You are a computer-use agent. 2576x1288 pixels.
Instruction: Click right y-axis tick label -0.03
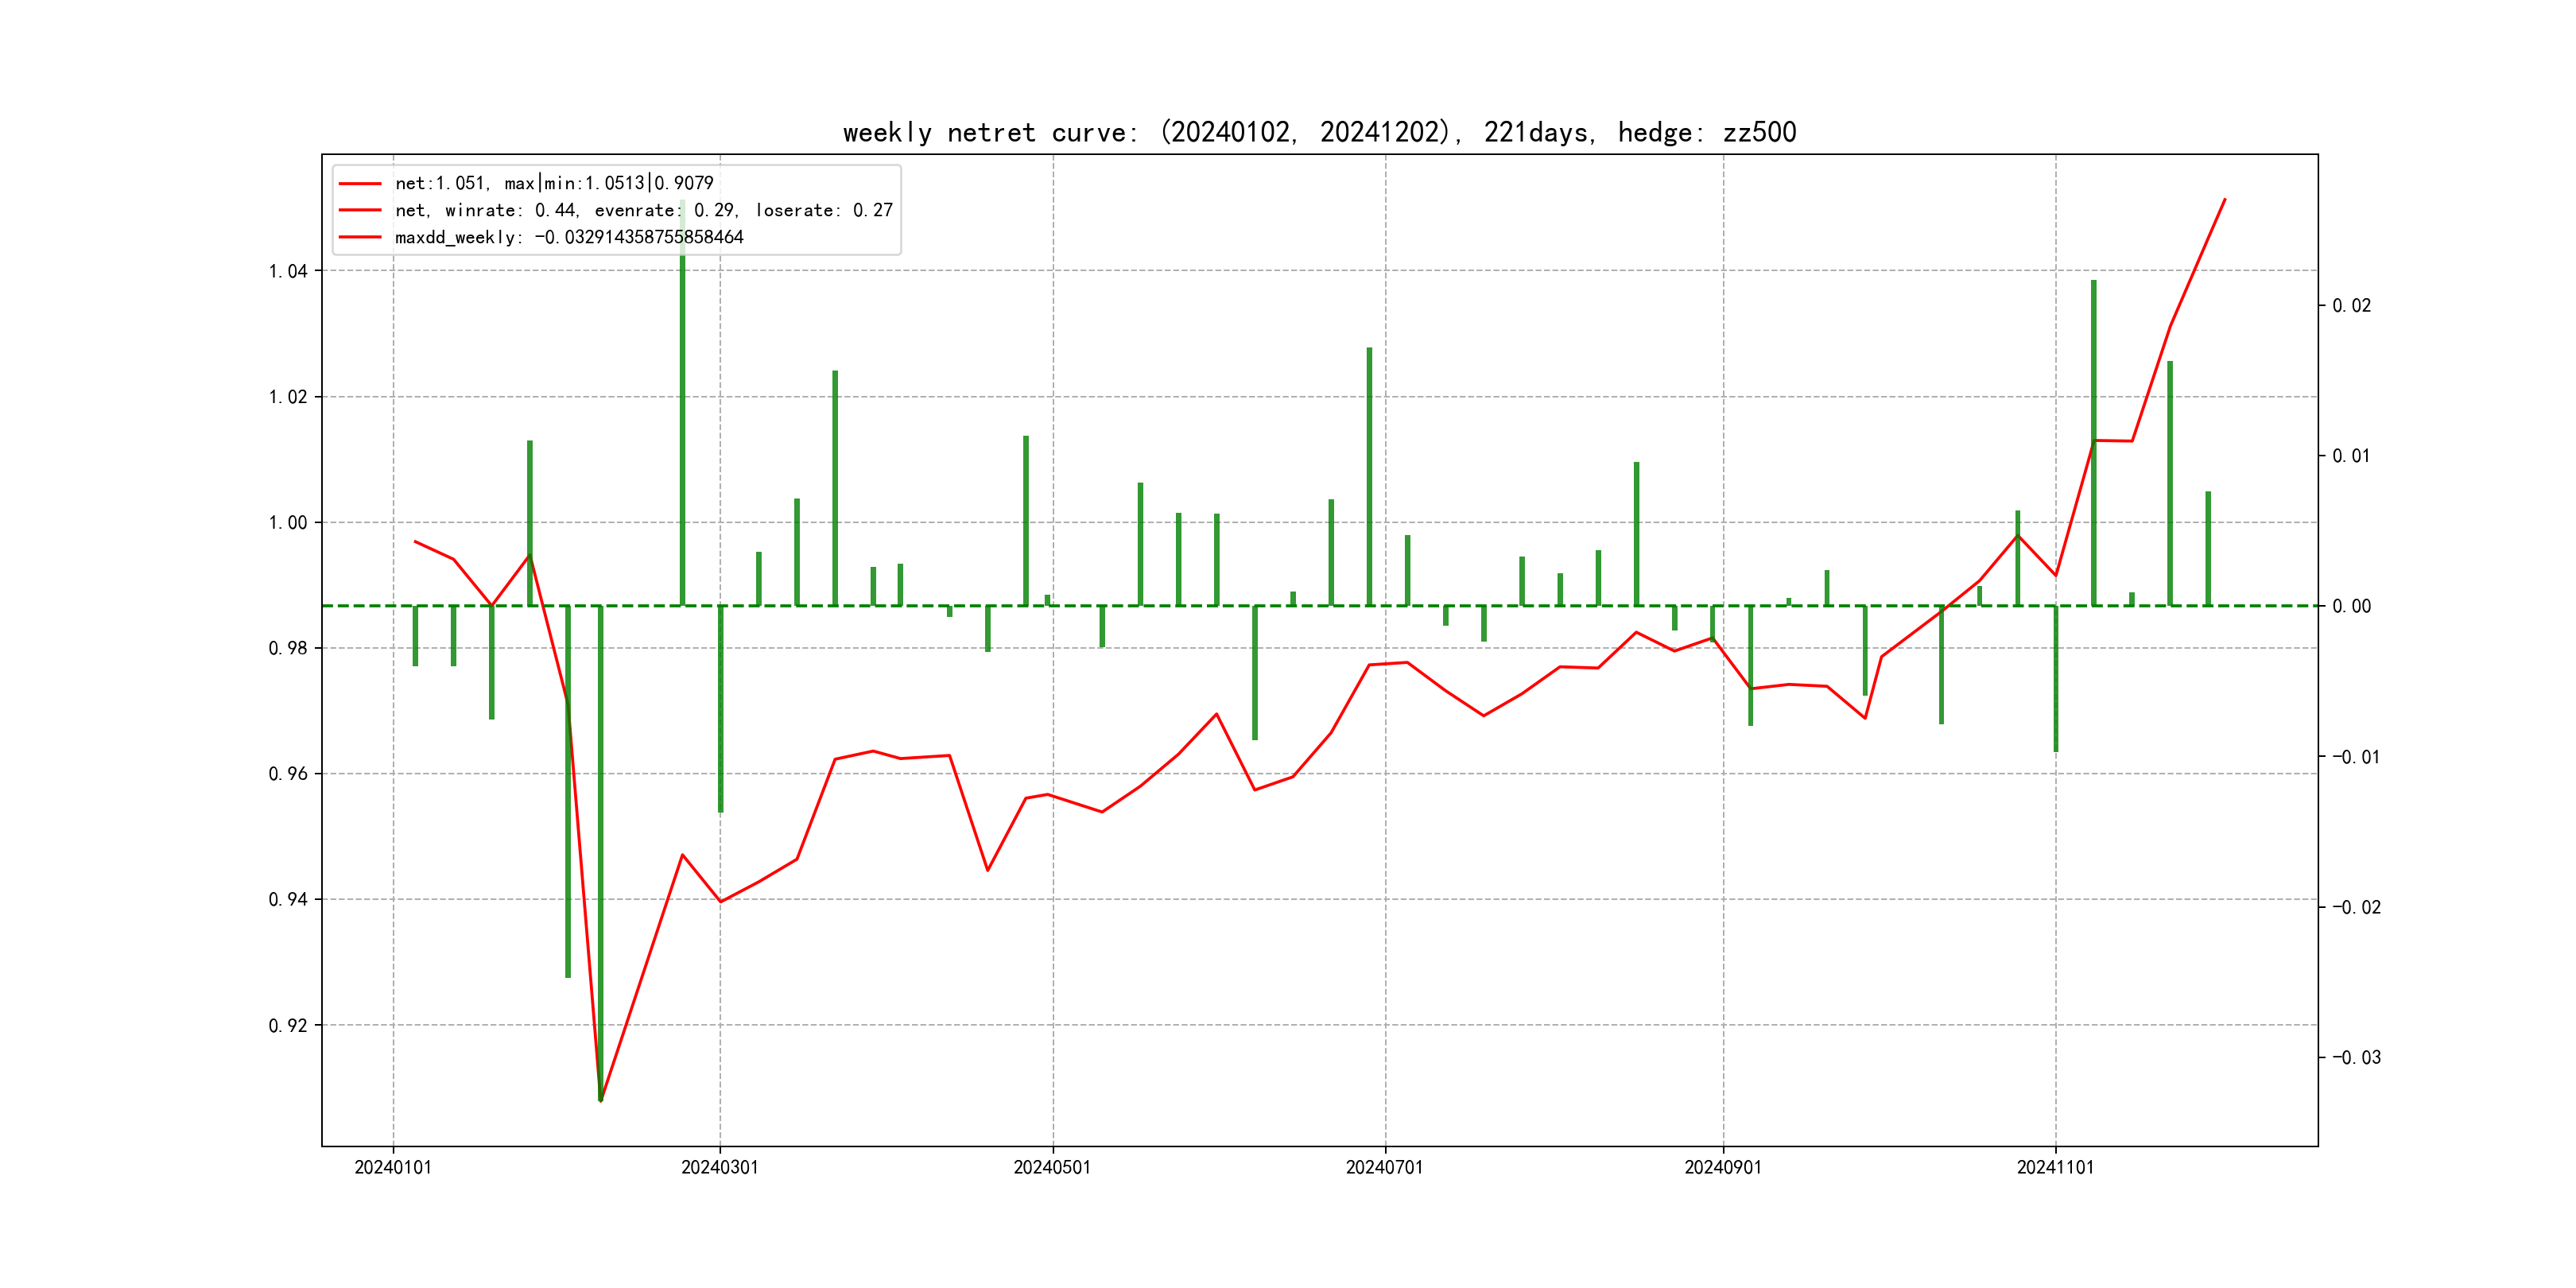tap(2356, 1057)
